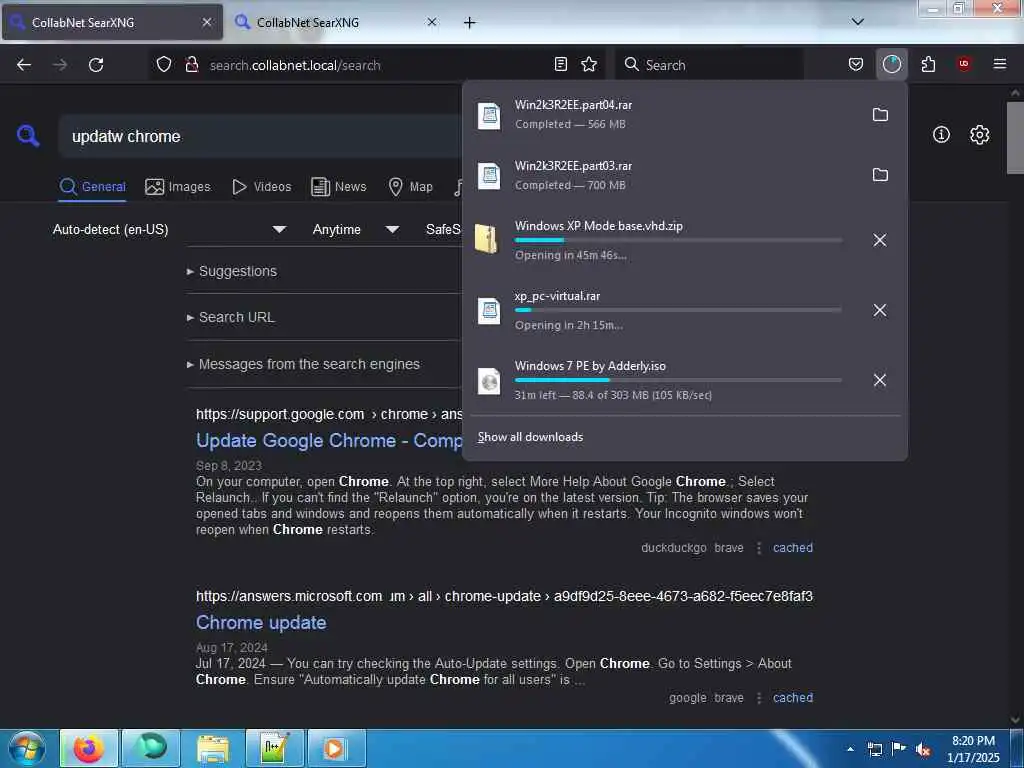1024x768 pixels.
Task: Expand the Search URL section
Action: [231, 317]
